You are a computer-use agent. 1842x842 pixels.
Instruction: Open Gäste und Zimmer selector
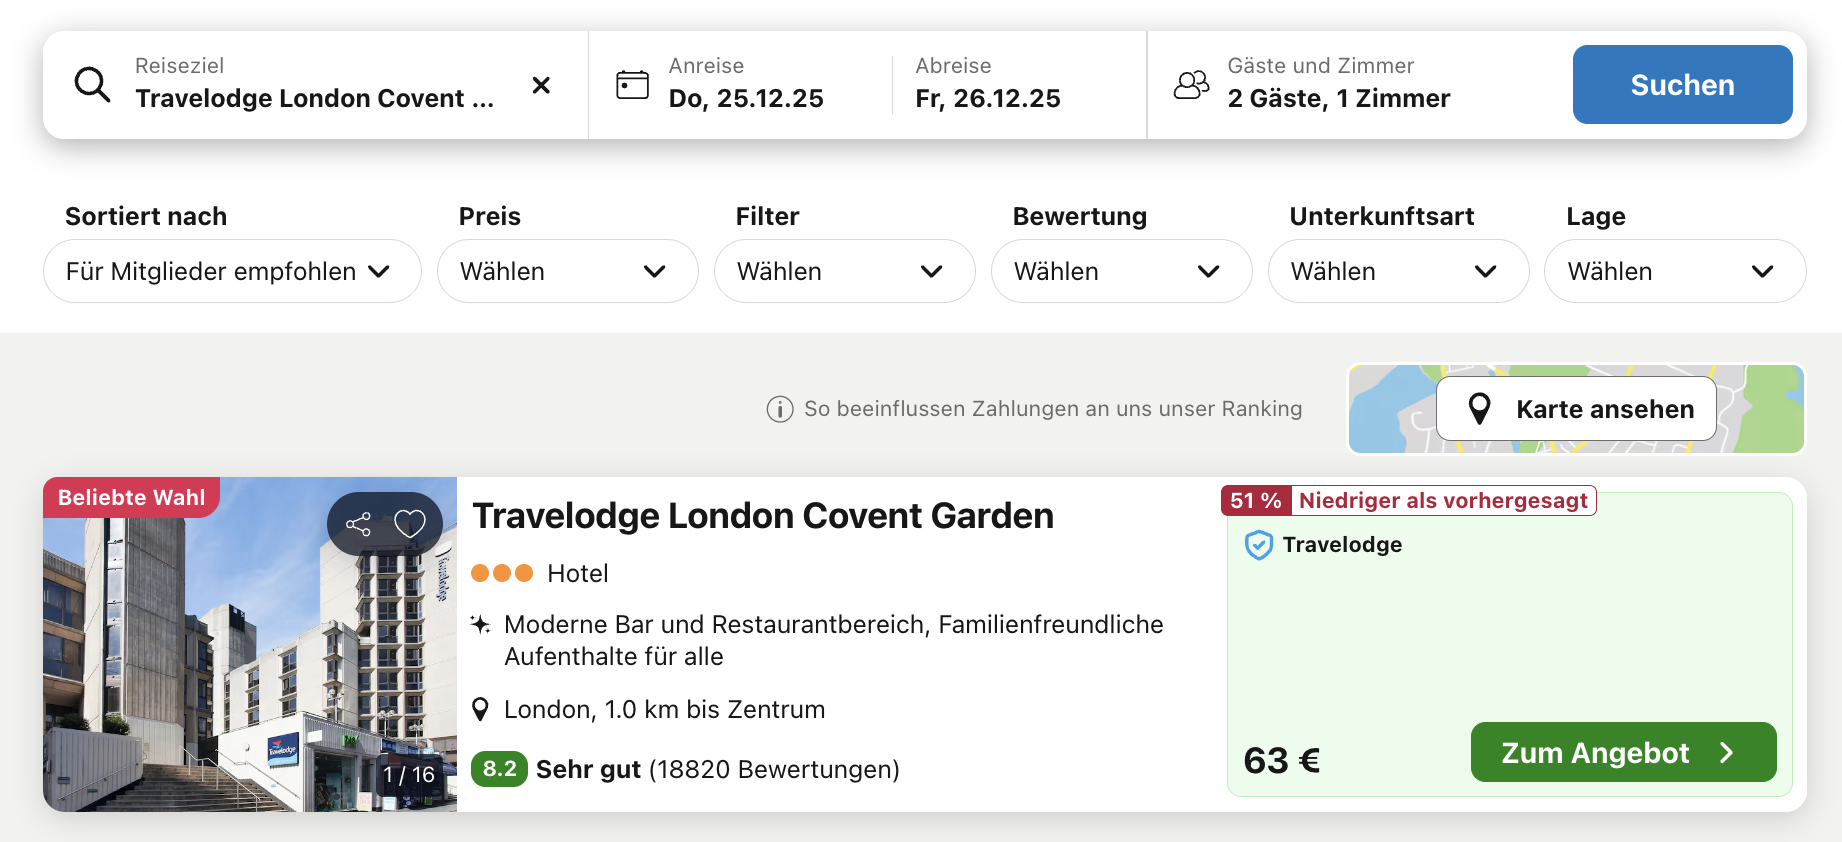pyautogui.click(x=1338, y=85)
